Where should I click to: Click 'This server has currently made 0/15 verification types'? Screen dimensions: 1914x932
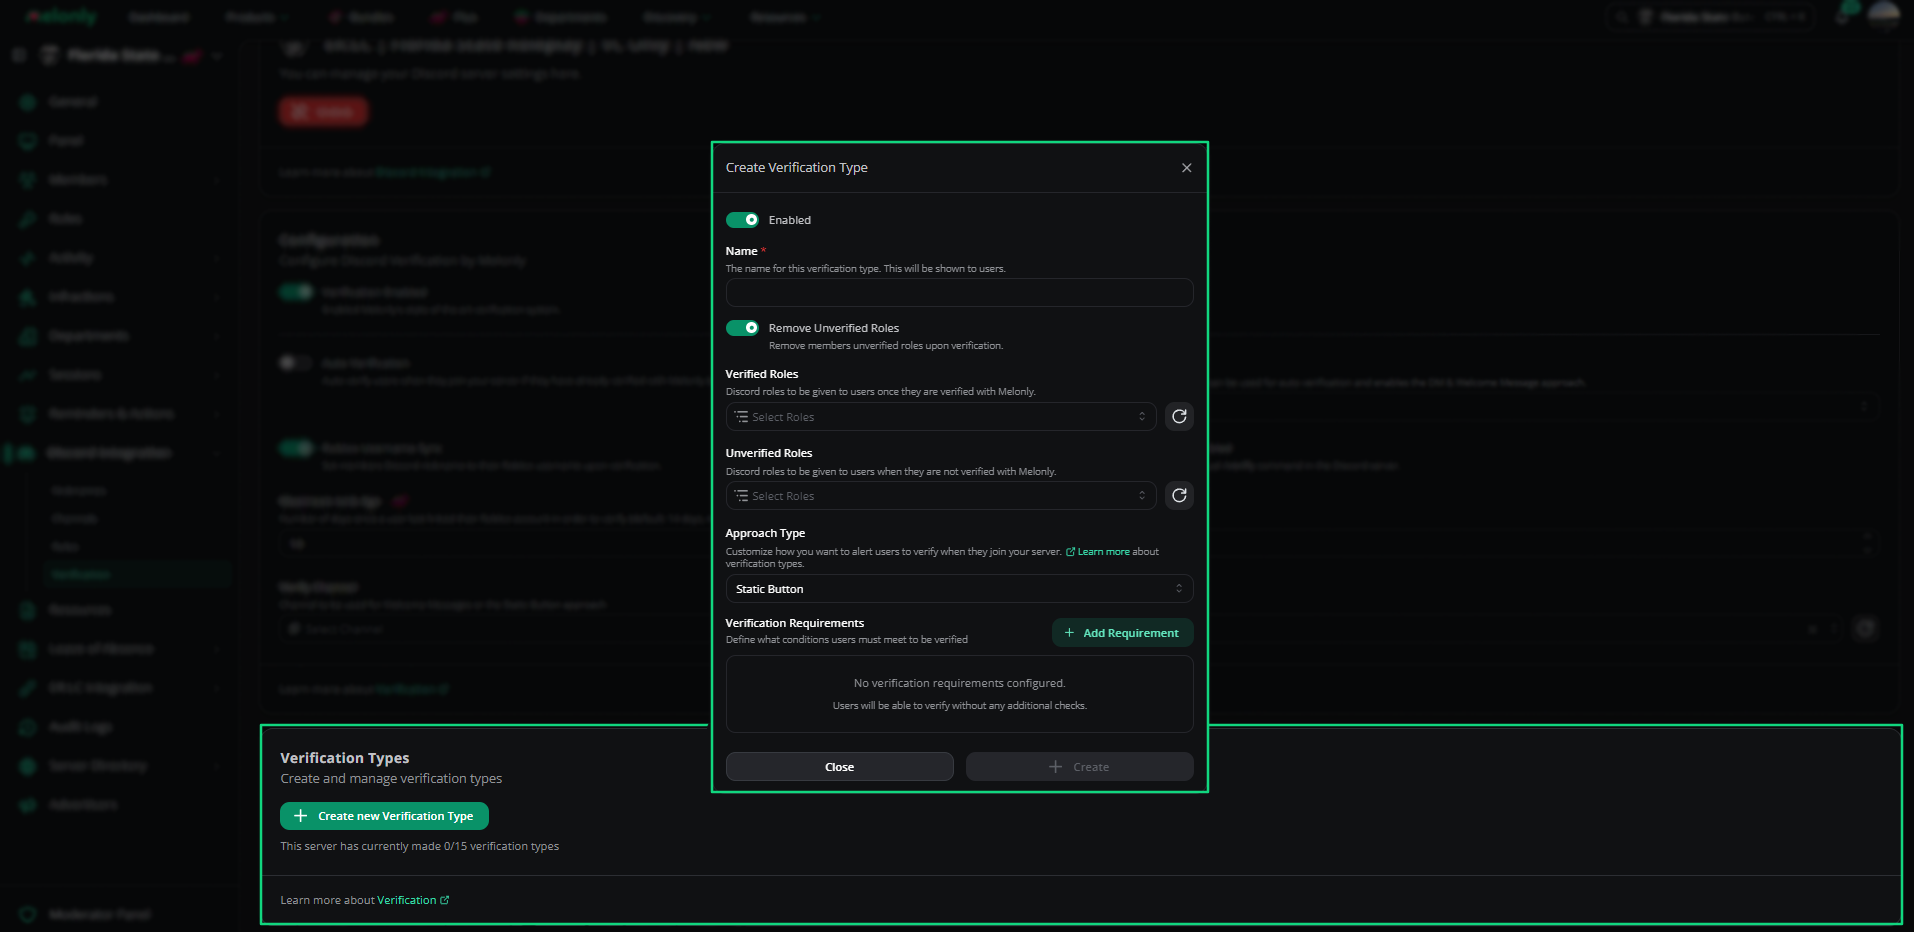tap(420, 846)
